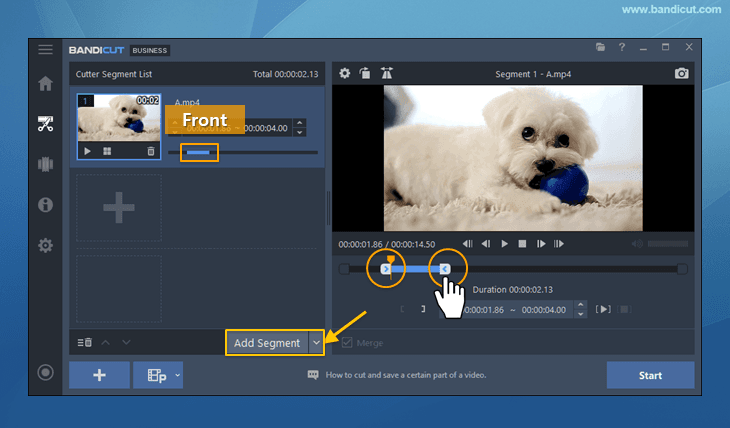The image size is (730, 428).
Task: Clear segment list icon
Action: (84, 342)
